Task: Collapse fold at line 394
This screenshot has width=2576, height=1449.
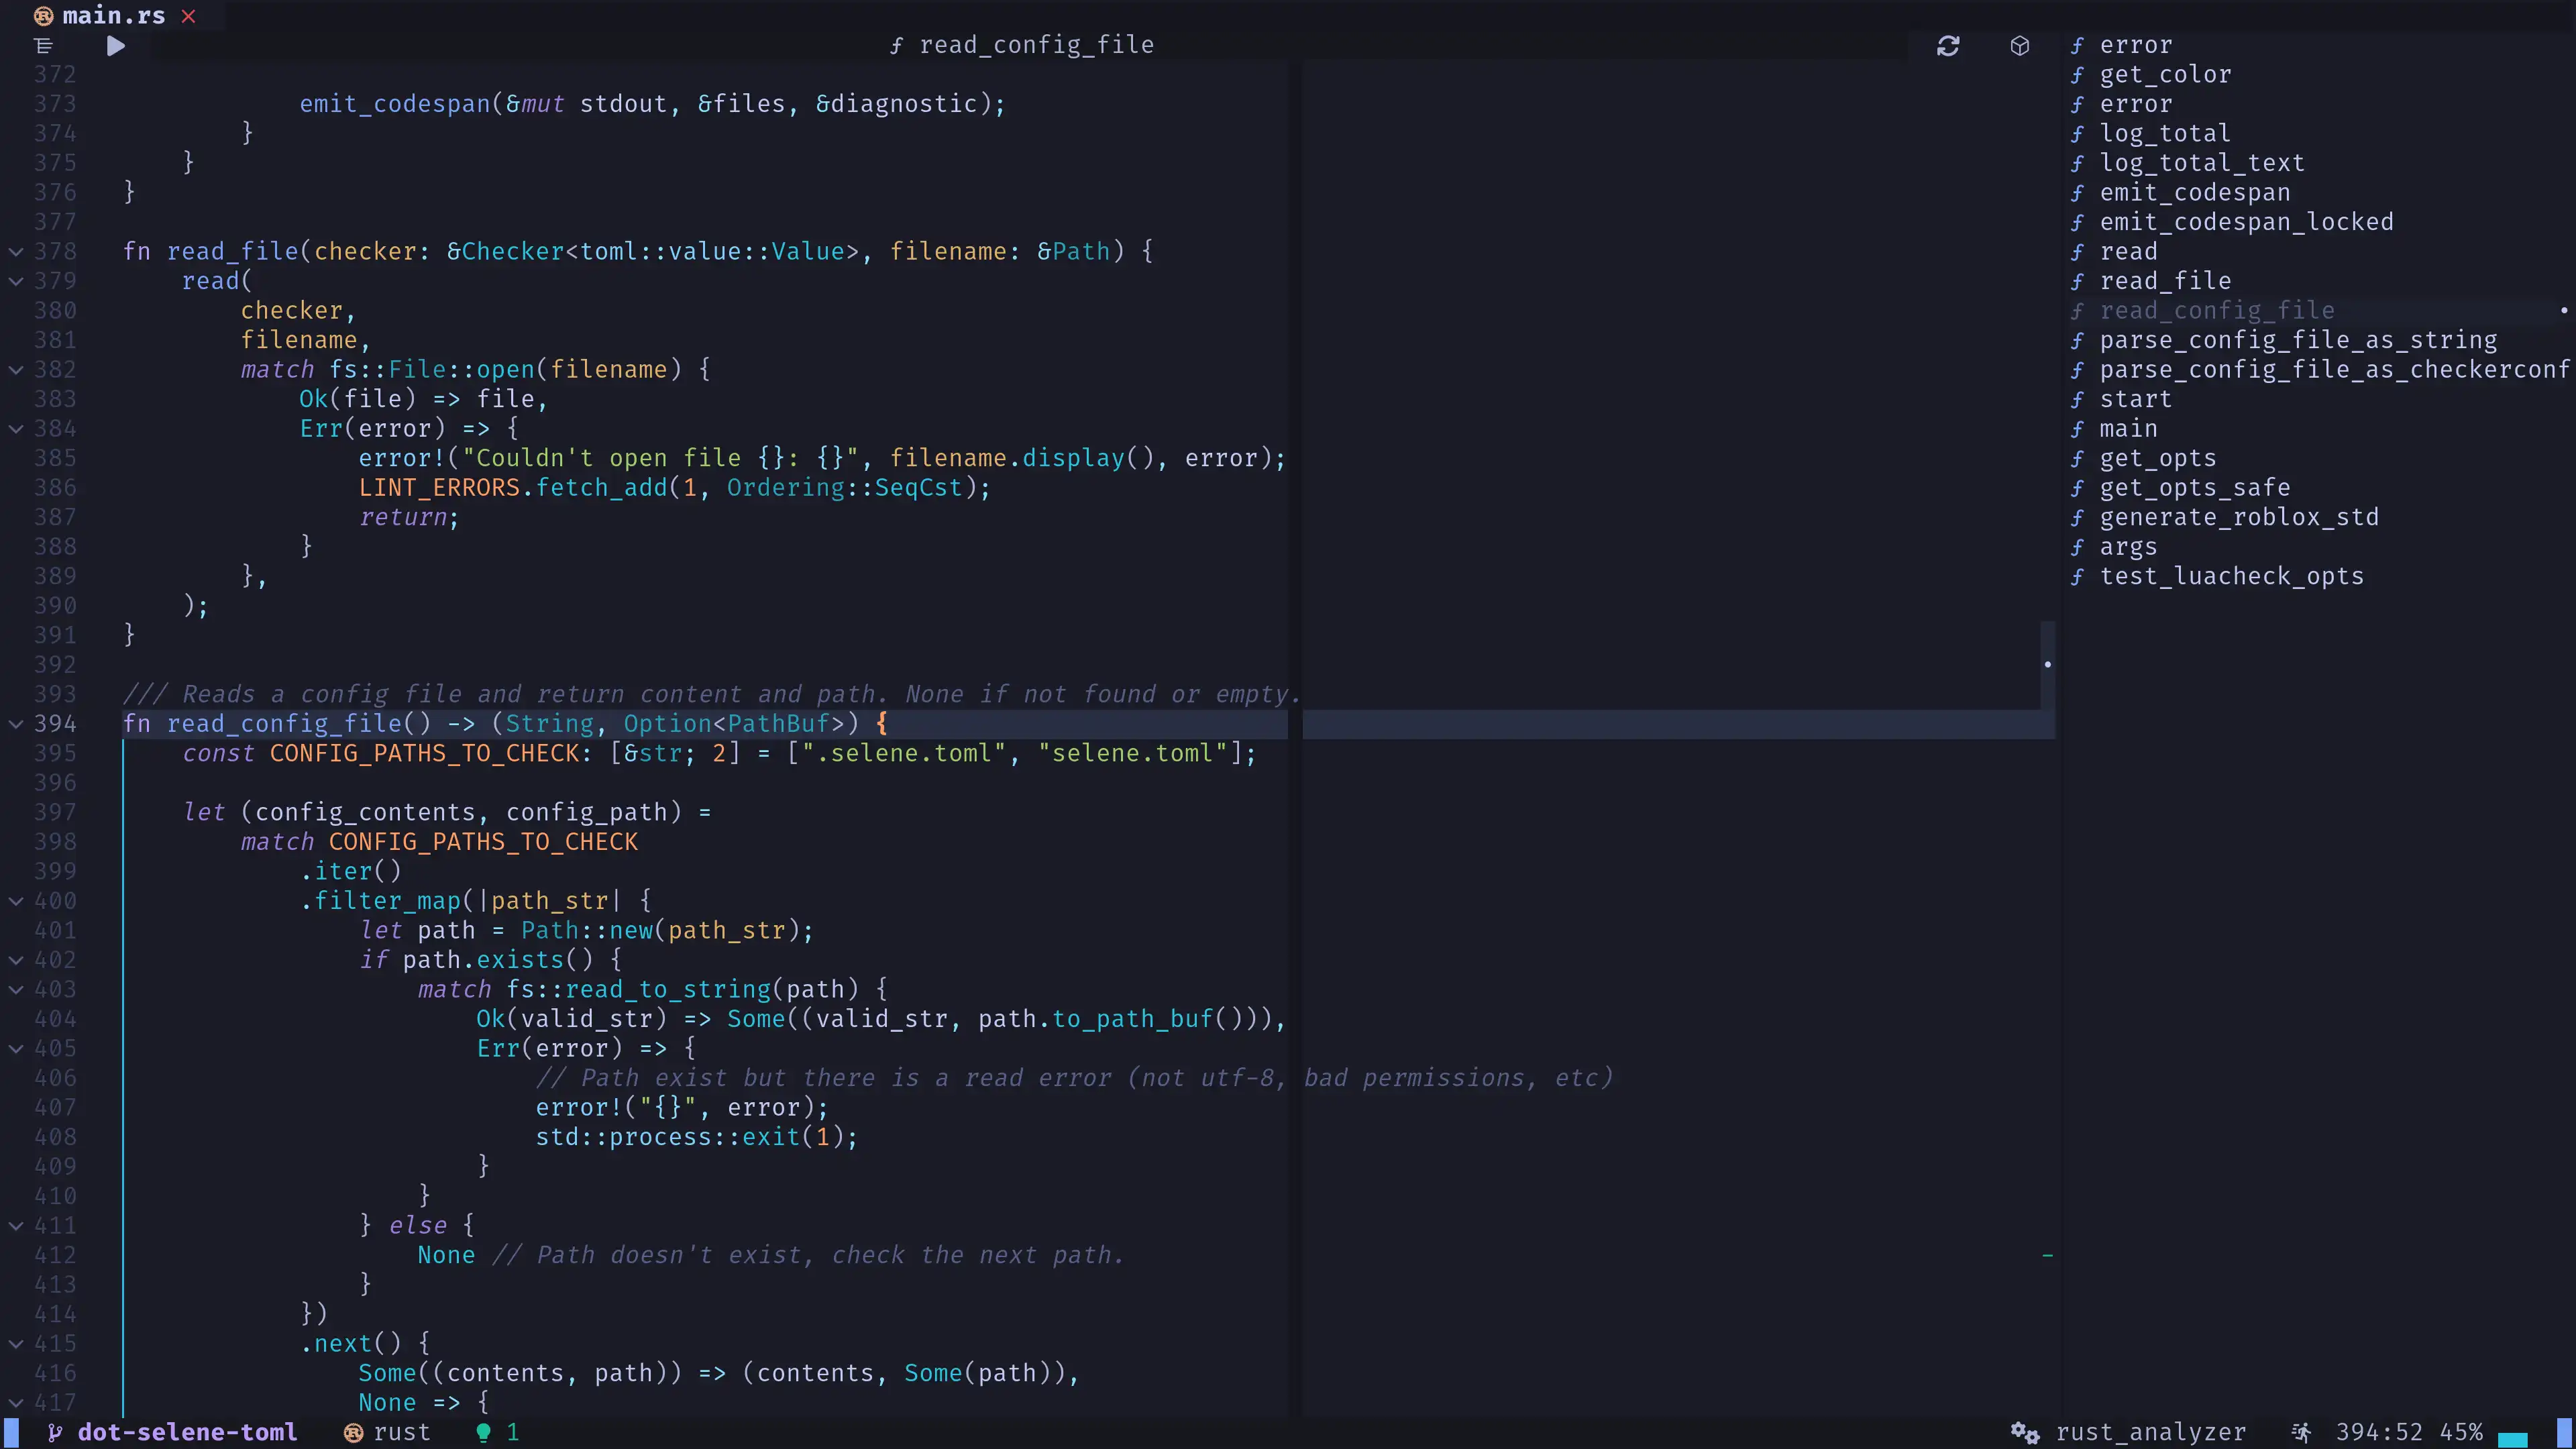Action: pyautogui.click(x=16, y=723)
